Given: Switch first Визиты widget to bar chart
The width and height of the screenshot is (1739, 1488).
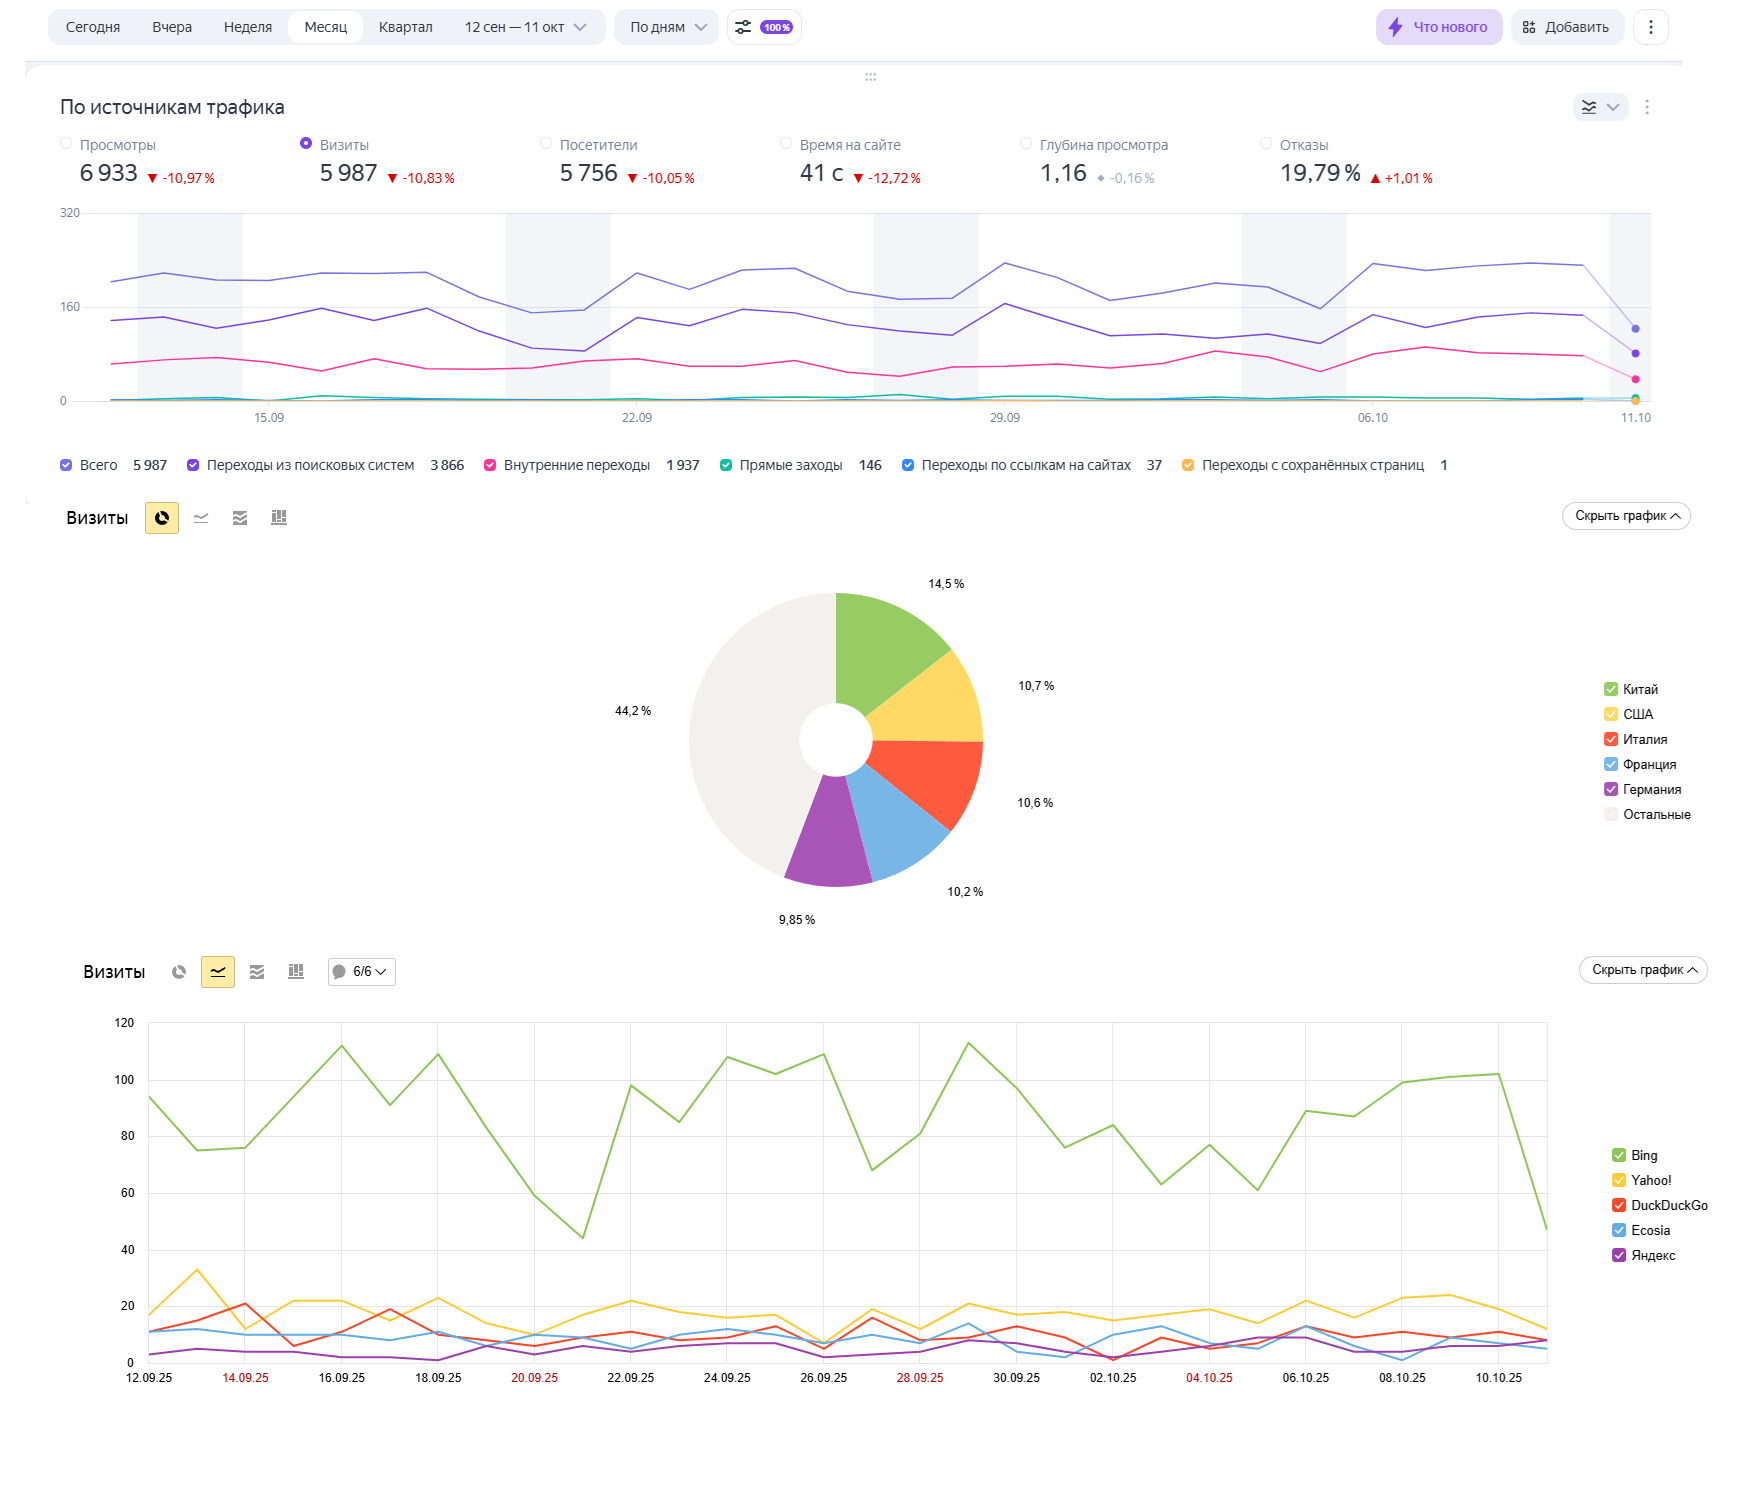Looking at the screenshot, I should (x=279, y=518).
